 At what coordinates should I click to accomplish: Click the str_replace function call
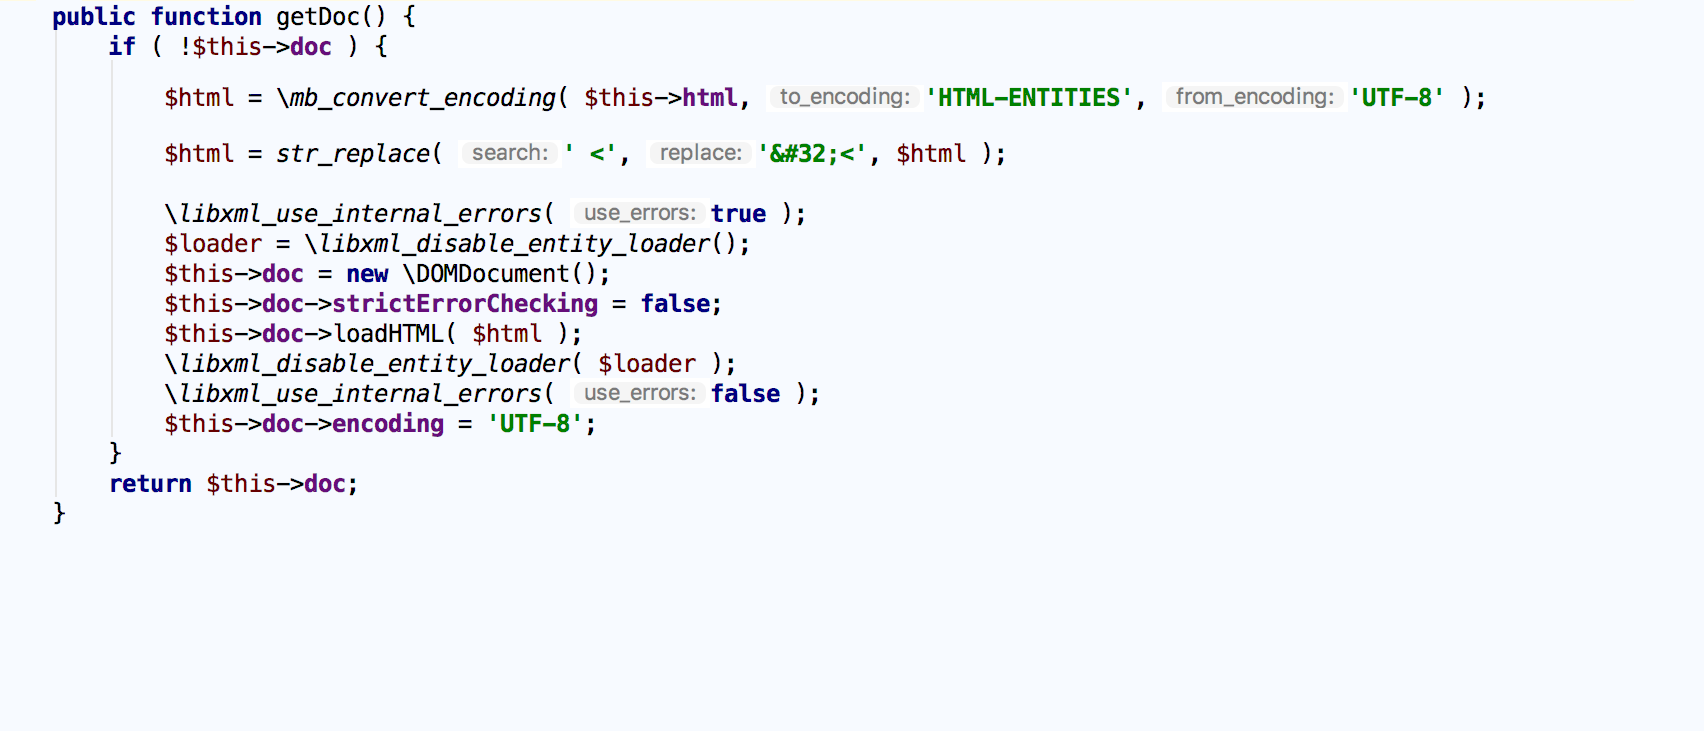(x=353, y=154)
